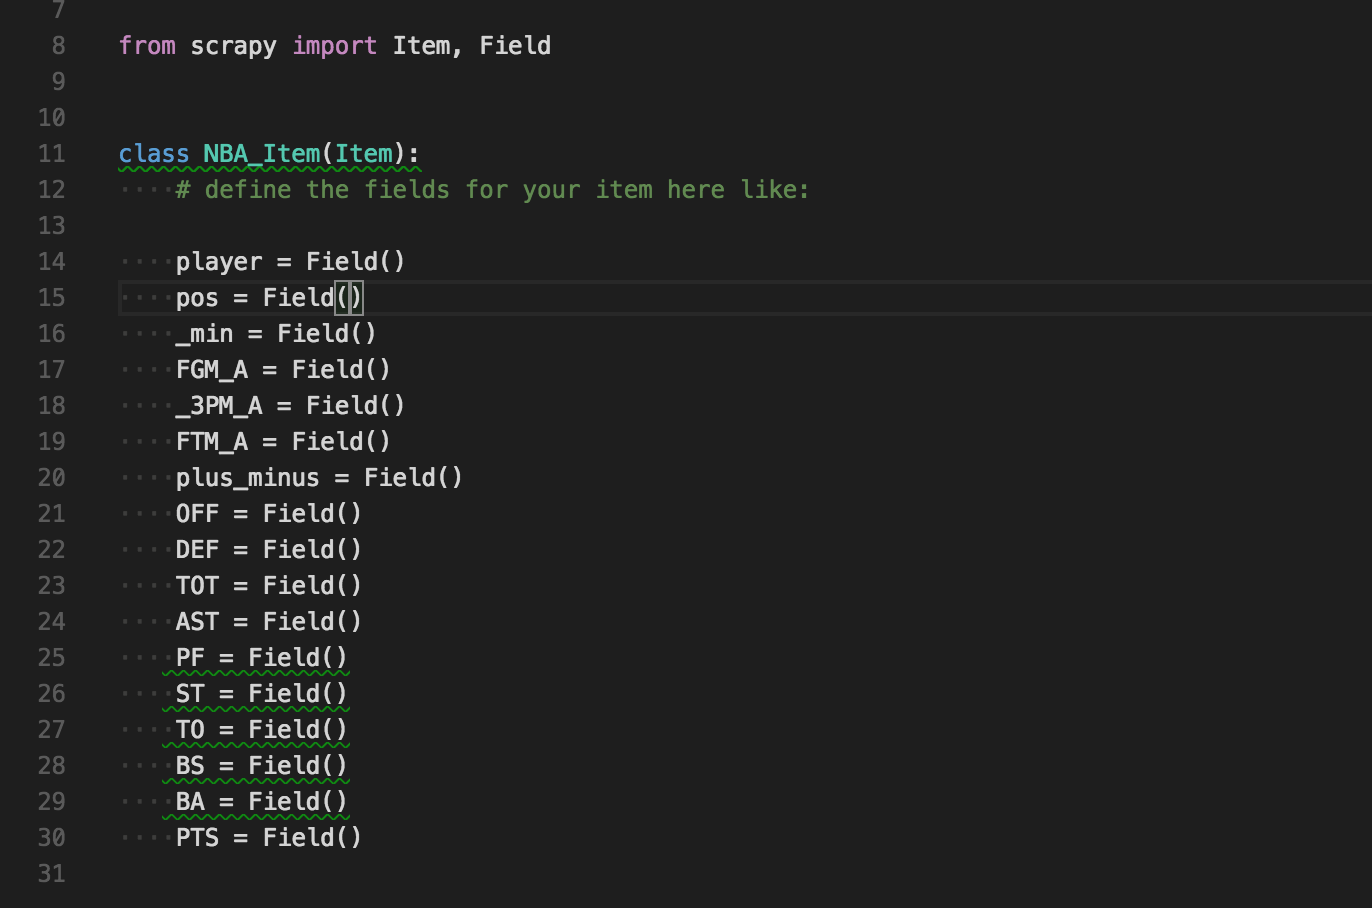
Task: Click the 'class' keyword
Action: [x=153, y=154]
